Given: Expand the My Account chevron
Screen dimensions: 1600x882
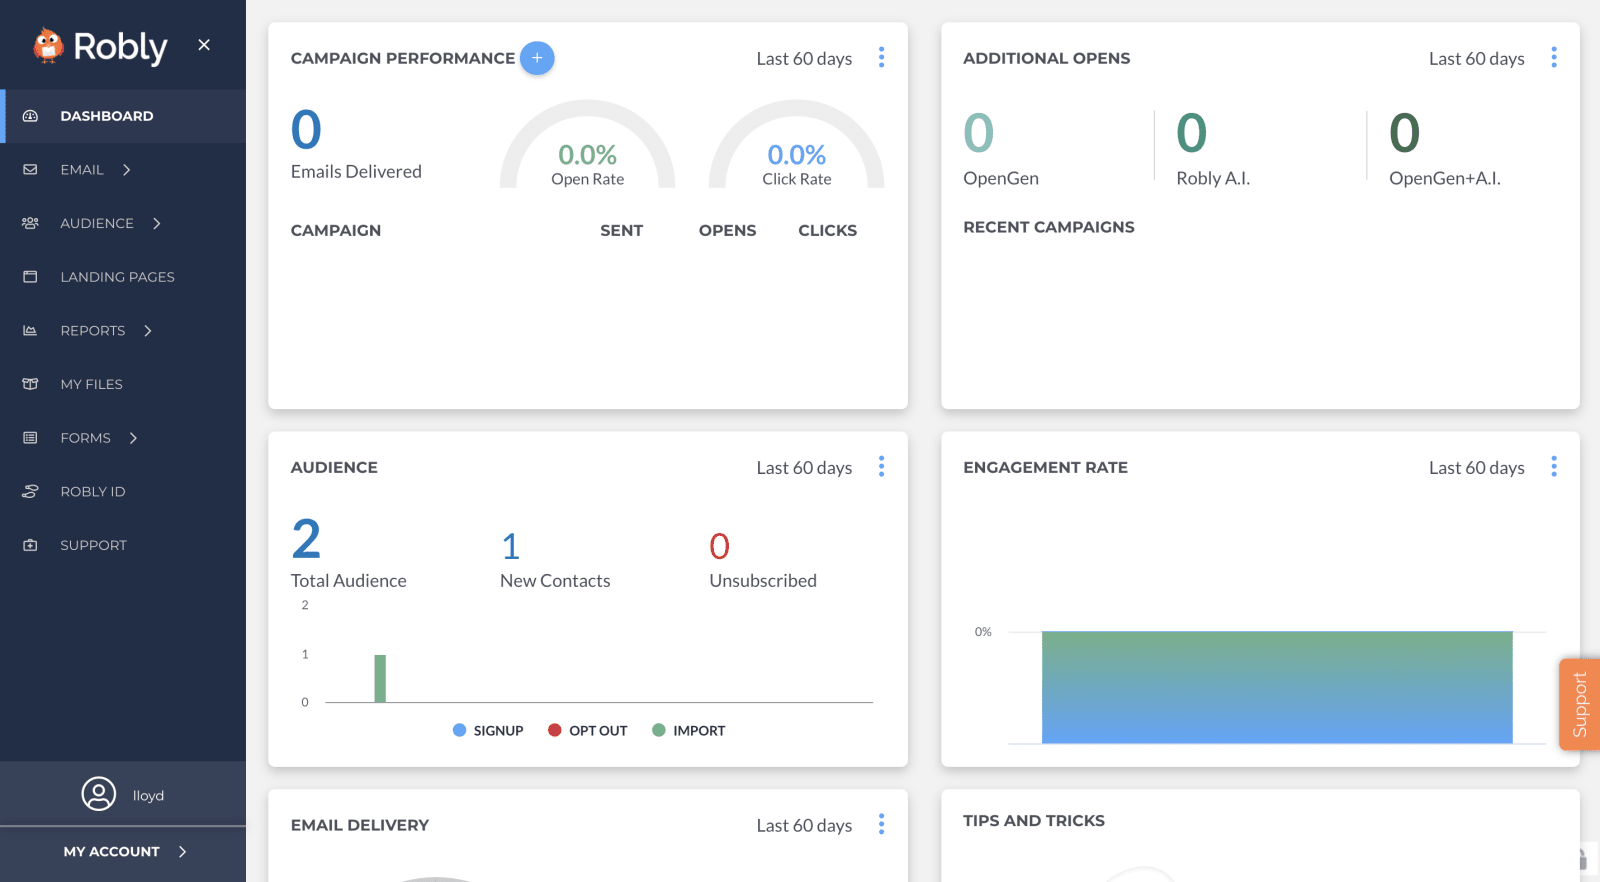Looking at the screenshot, I should [x=182, y=851].
